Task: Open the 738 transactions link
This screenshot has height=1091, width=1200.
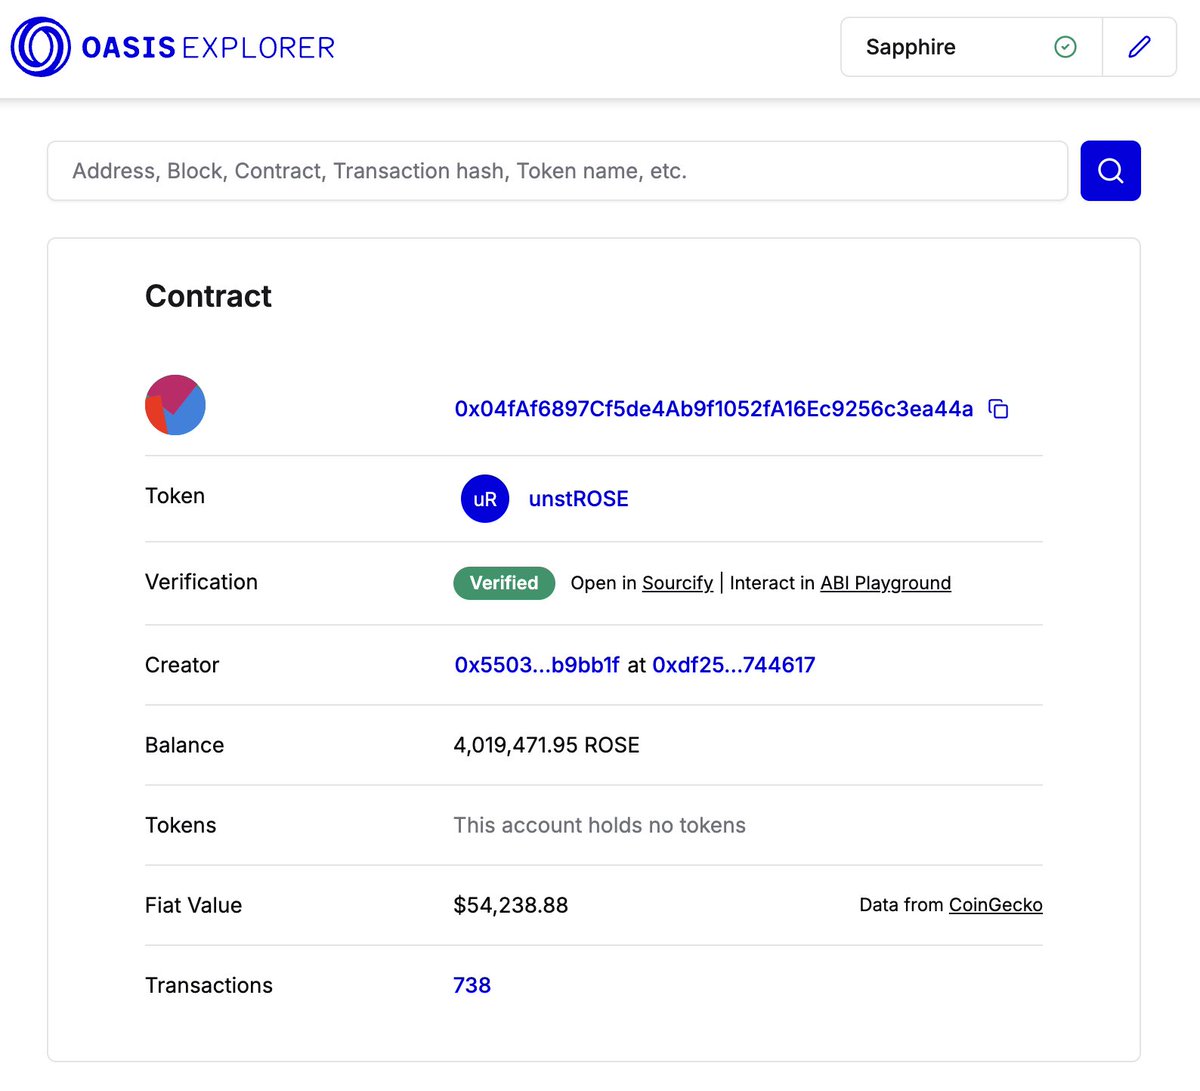Action: (472, 985)
